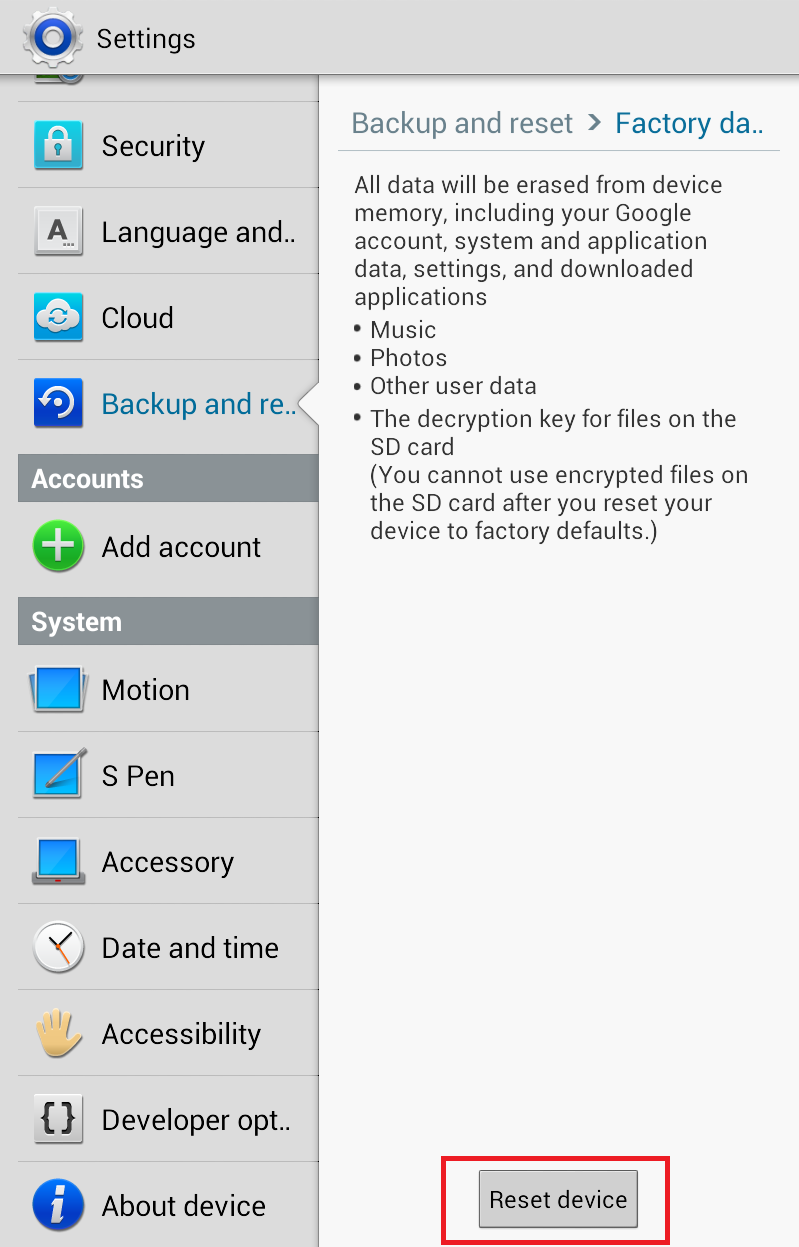Tap the Security padlock icon
799x1247 pixels.
point(59,145)
